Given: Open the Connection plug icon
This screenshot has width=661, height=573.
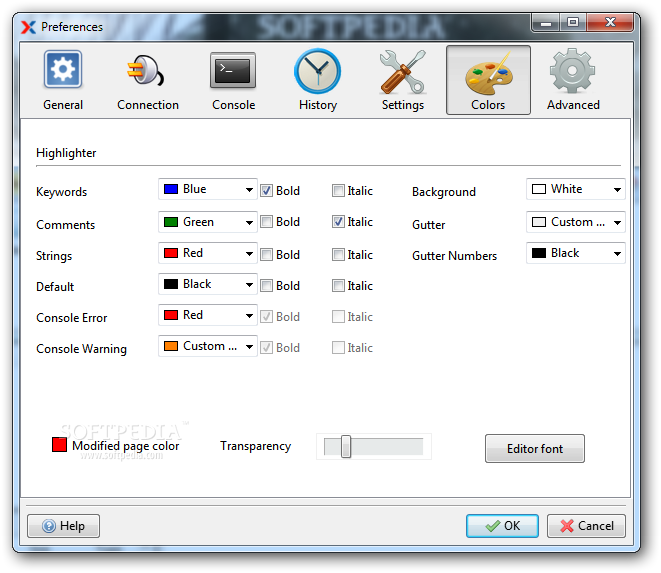Looking at the screenshot, I should point(146,70).
